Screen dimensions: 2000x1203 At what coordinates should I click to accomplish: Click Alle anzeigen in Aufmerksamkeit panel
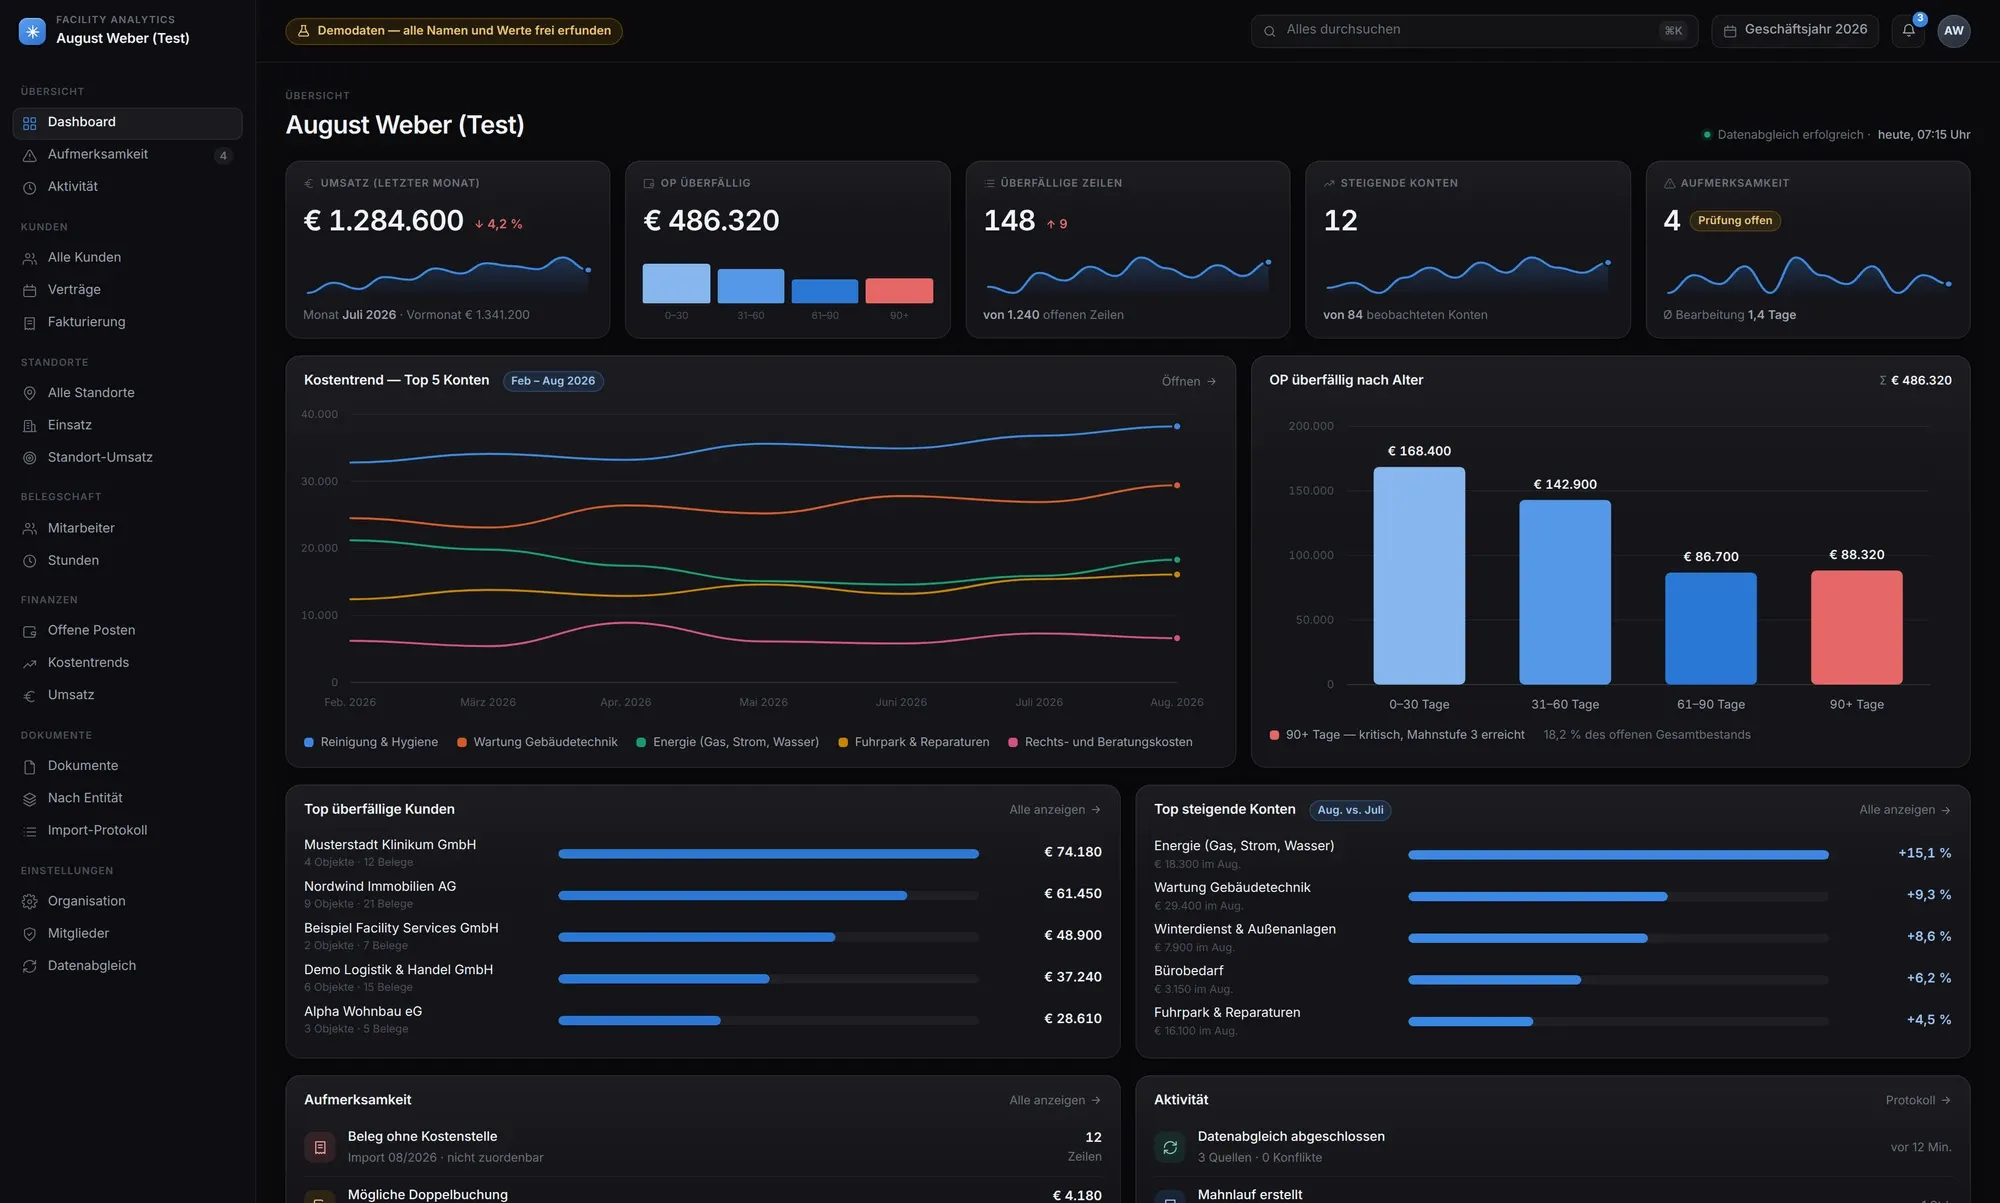pyautogui.click(x=1055, y=1100)
